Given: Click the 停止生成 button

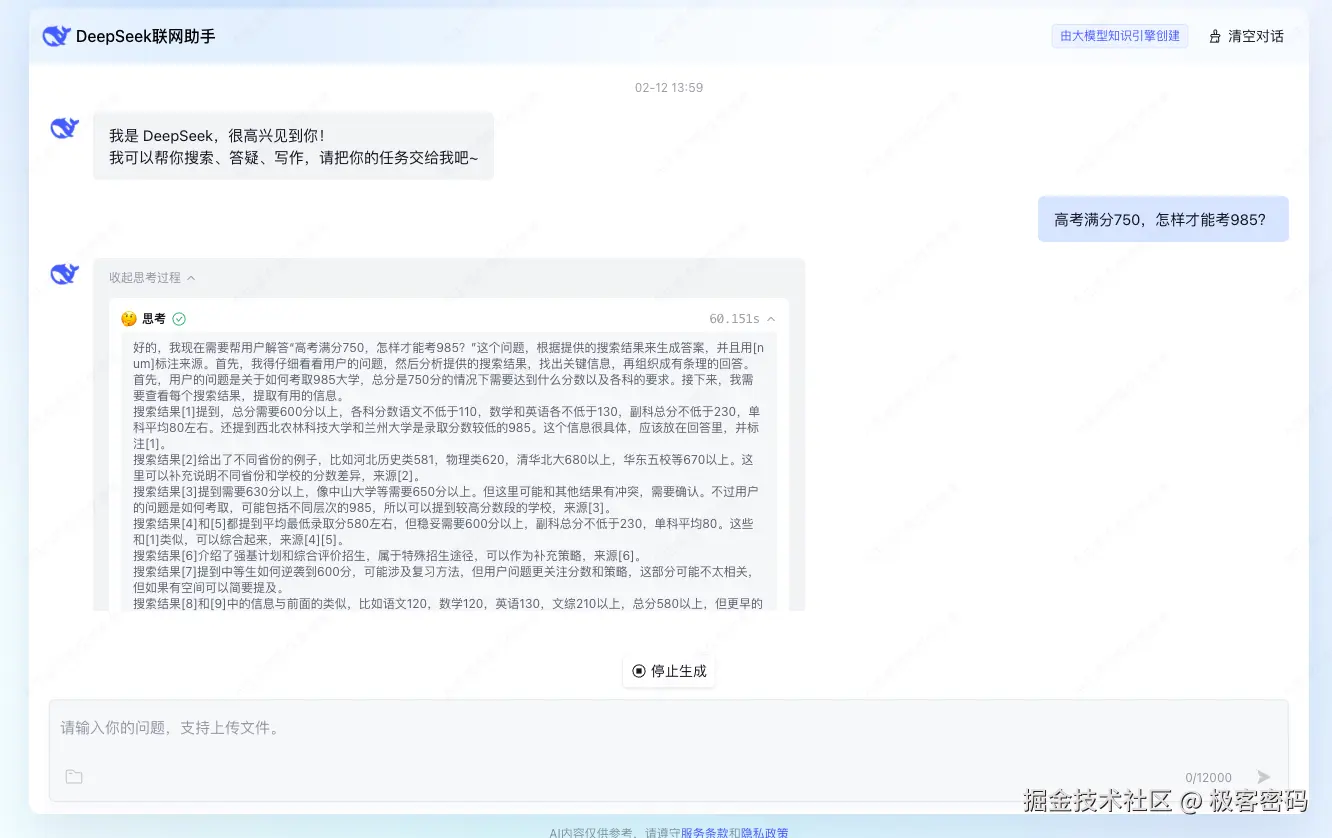Looking at the screenshot, I should [668, 671].
